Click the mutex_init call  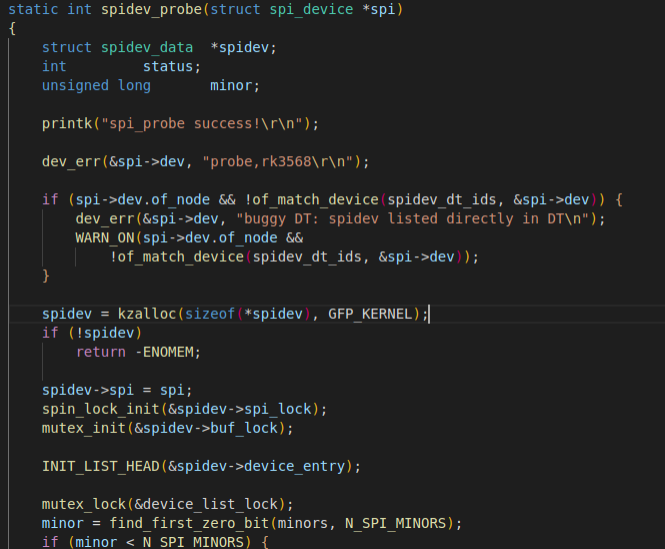(x=84, y=429)
